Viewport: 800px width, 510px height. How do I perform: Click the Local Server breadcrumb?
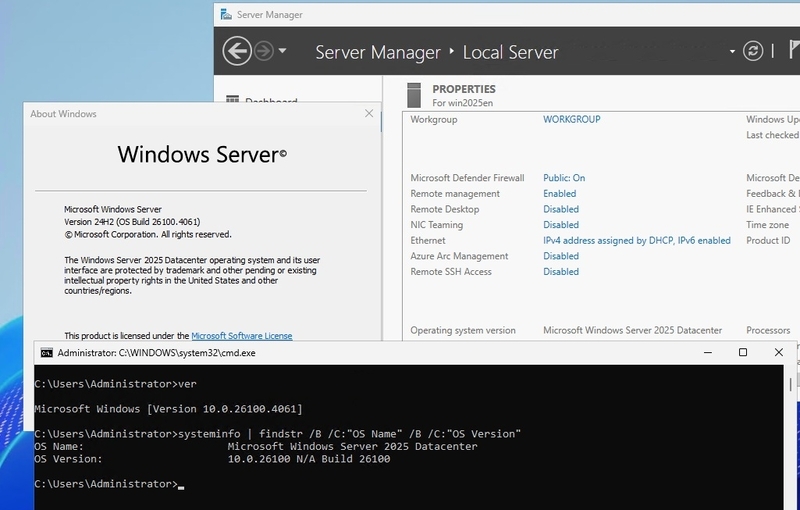[510, 52]
